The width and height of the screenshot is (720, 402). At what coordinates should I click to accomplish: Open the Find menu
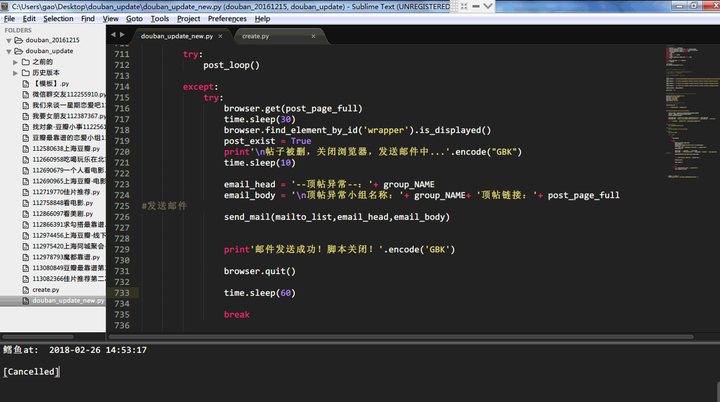[88, 19]
